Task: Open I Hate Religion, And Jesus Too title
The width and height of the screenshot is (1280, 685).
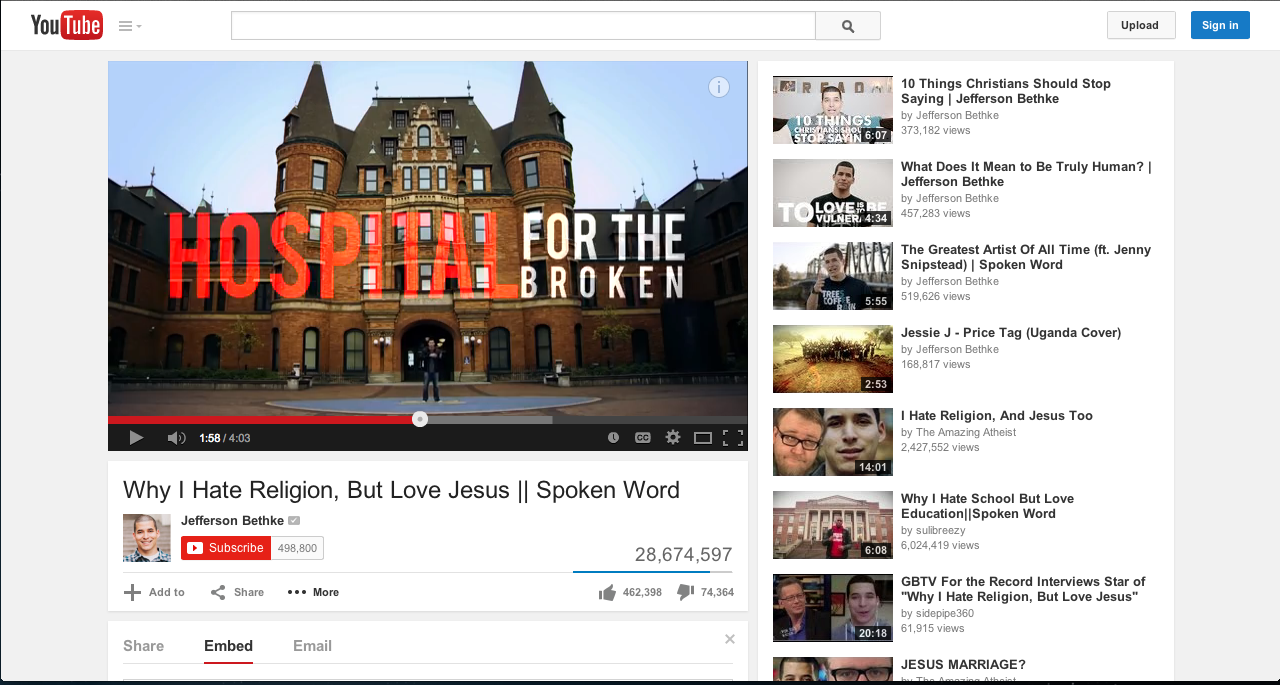Action: pyautogui.click(x=997, y=415)
